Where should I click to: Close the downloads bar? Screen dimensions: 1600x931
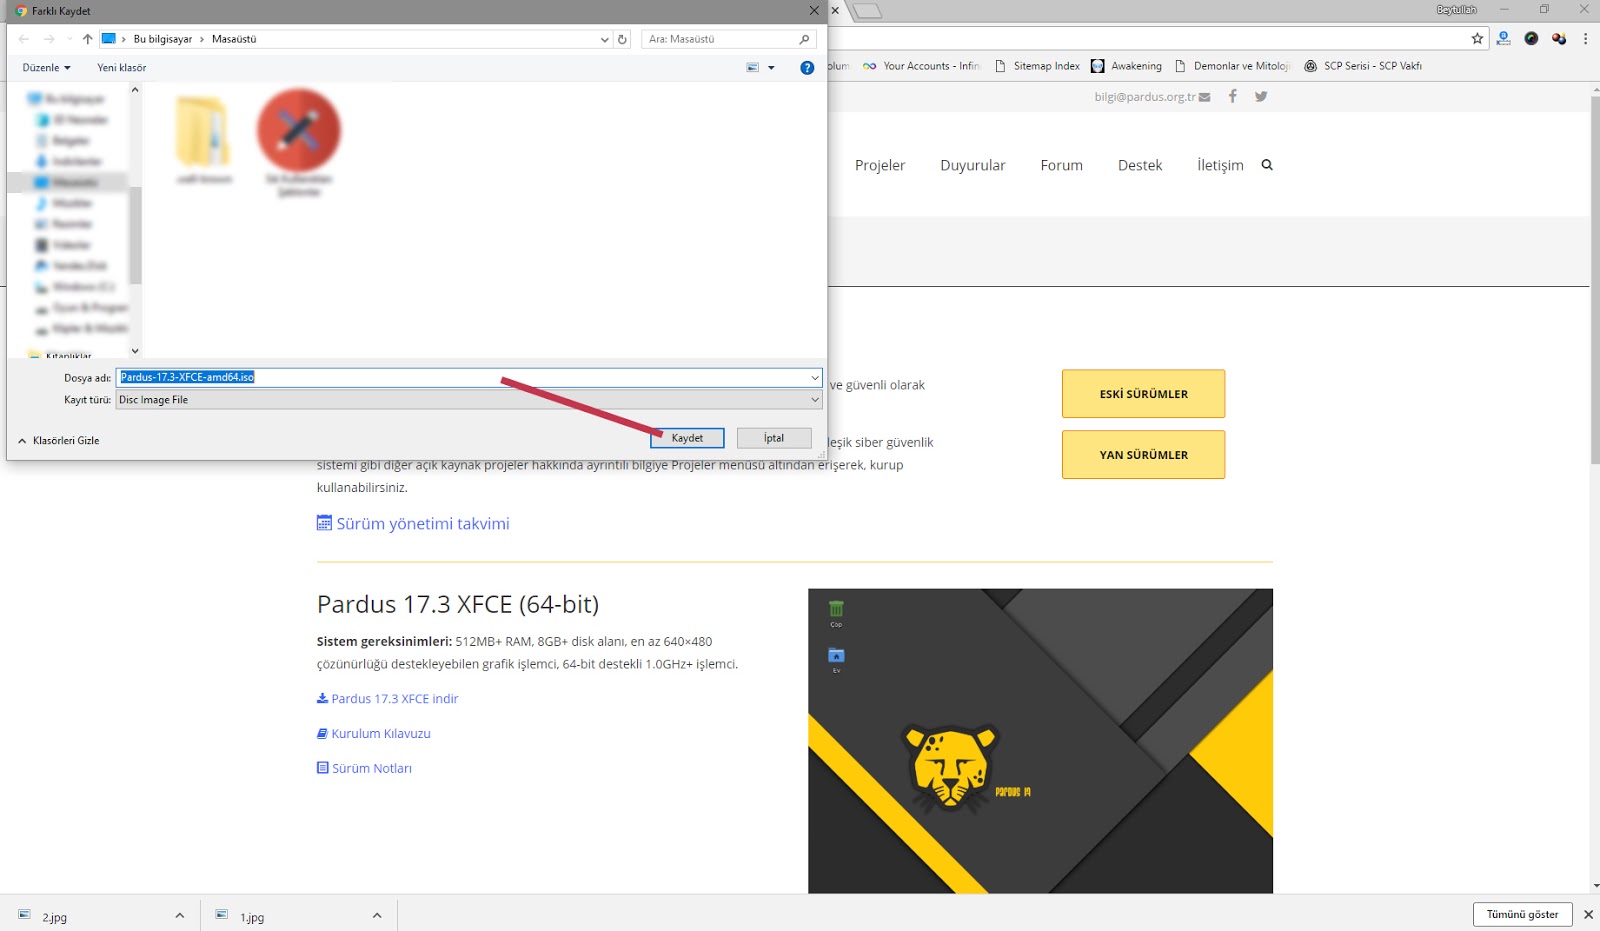click(x=1588, y=915)
